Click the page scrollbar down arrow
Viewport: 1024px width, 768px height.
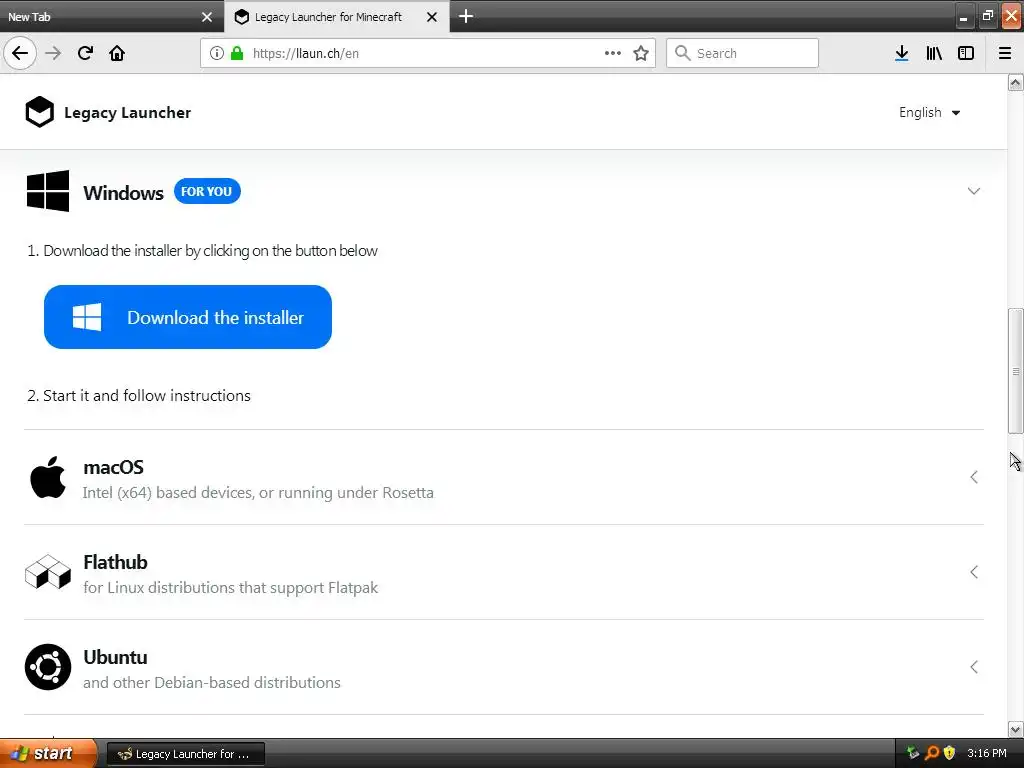1015,729
